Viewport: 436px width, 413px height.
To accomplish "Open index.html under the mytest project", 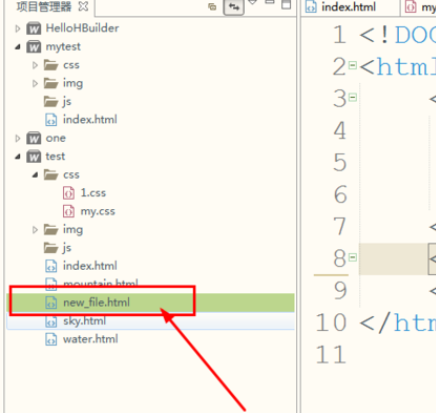I will click(x=90, y=120).
